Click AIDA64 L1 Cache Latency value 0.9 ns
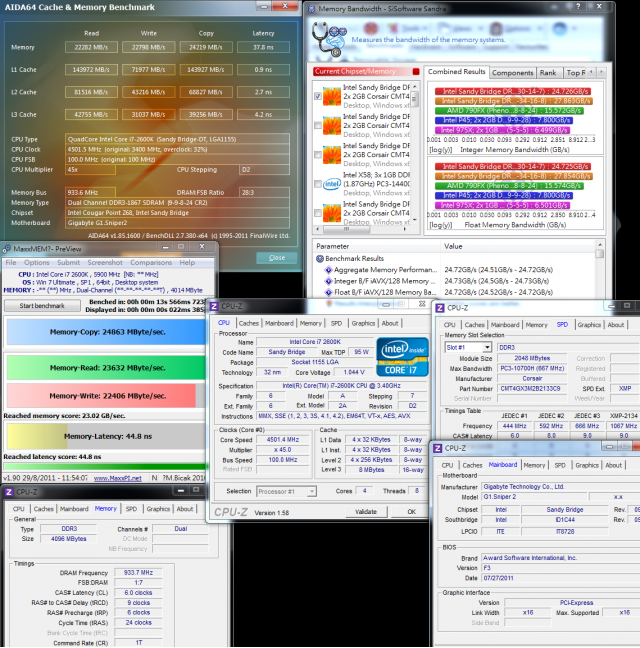This screenshot has width=640, height=648. (263, 69)
